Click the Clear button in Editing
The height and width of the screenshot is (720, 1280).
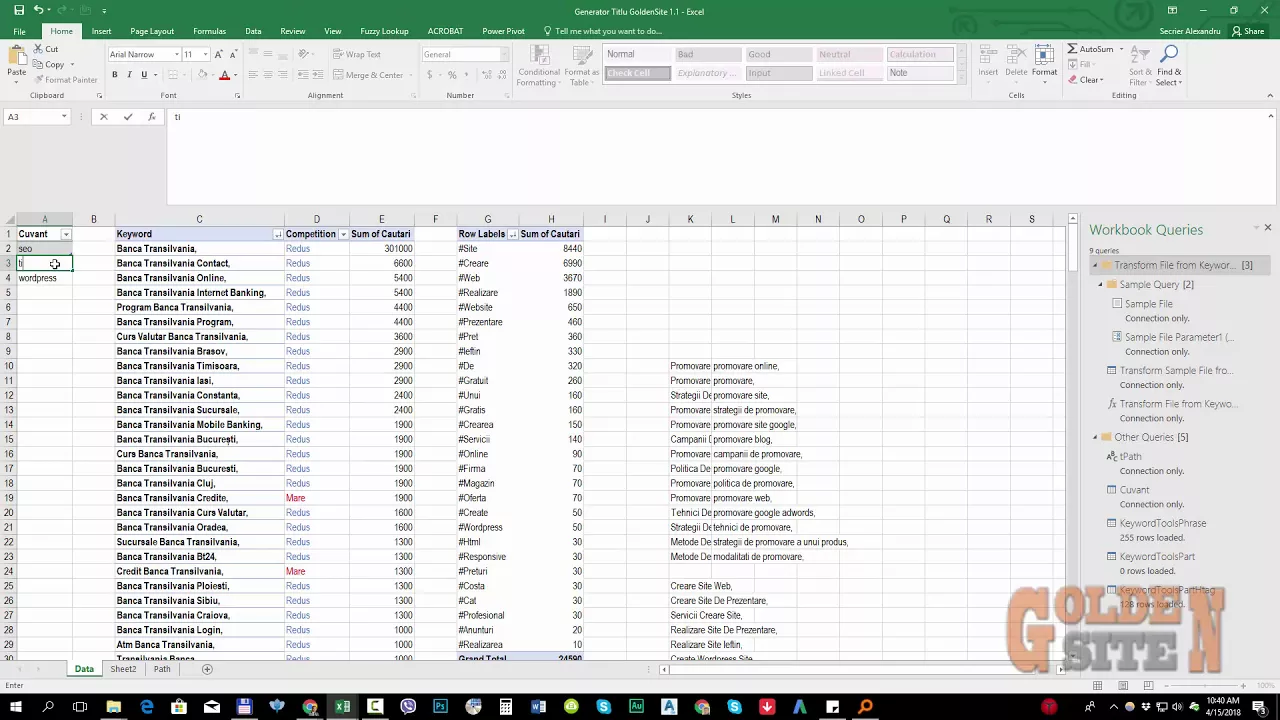pos(1087,80)
